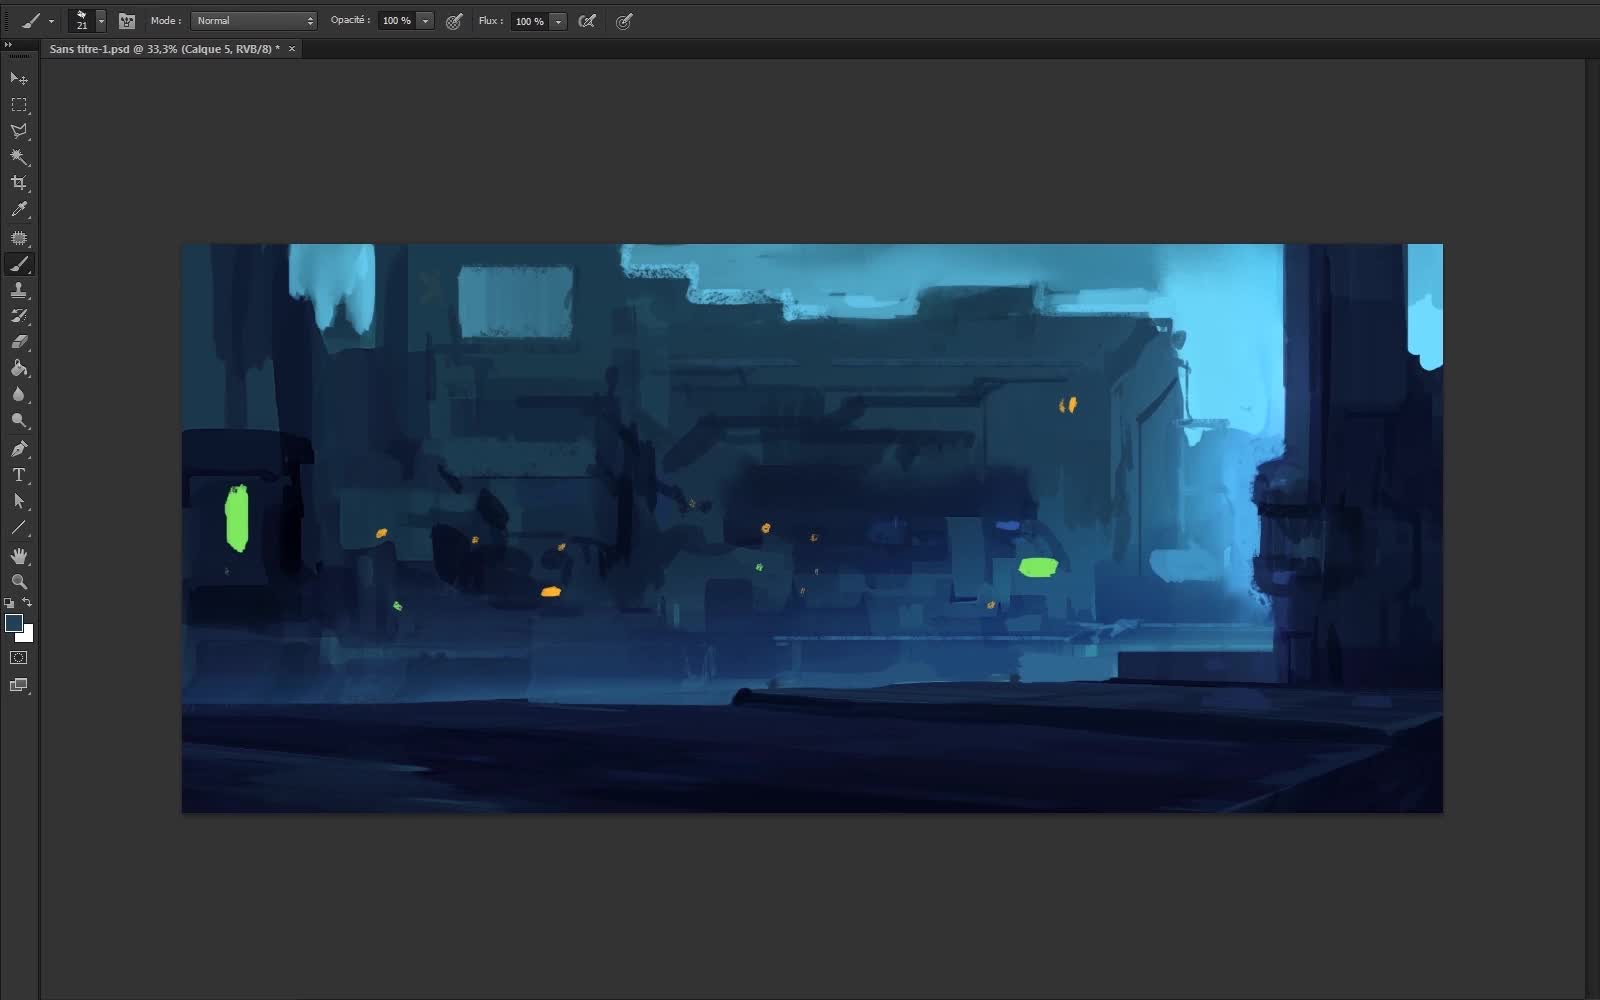This screenshot has height=1000, width=1600.
Task: Select the Clone Stamp tool
Action: [19, 290]
